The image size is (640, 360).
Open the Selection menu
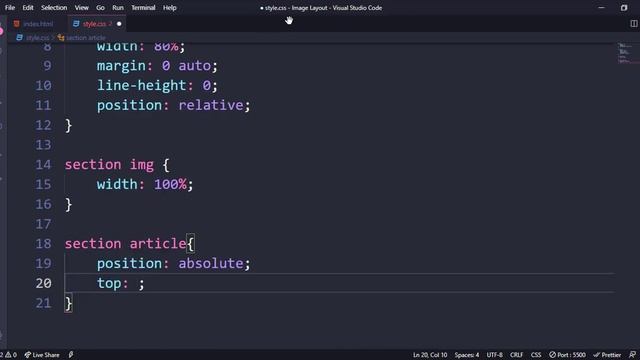tap(54, 8)
